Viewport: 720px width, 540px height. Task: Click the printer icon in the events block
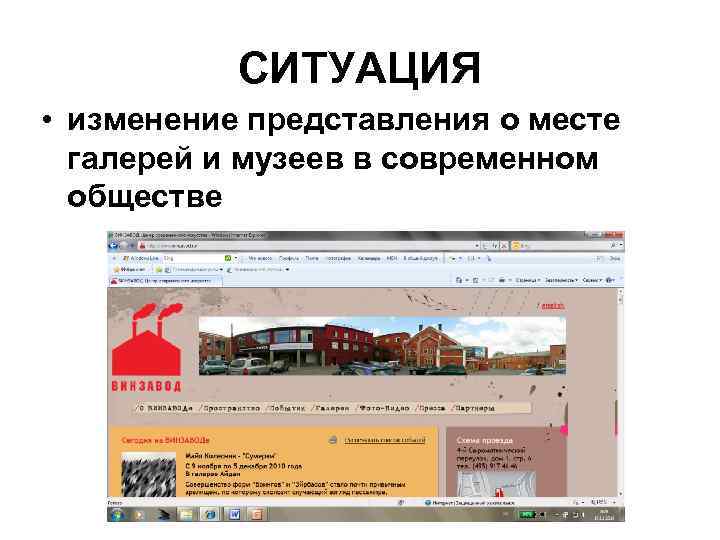click(333, 440)
